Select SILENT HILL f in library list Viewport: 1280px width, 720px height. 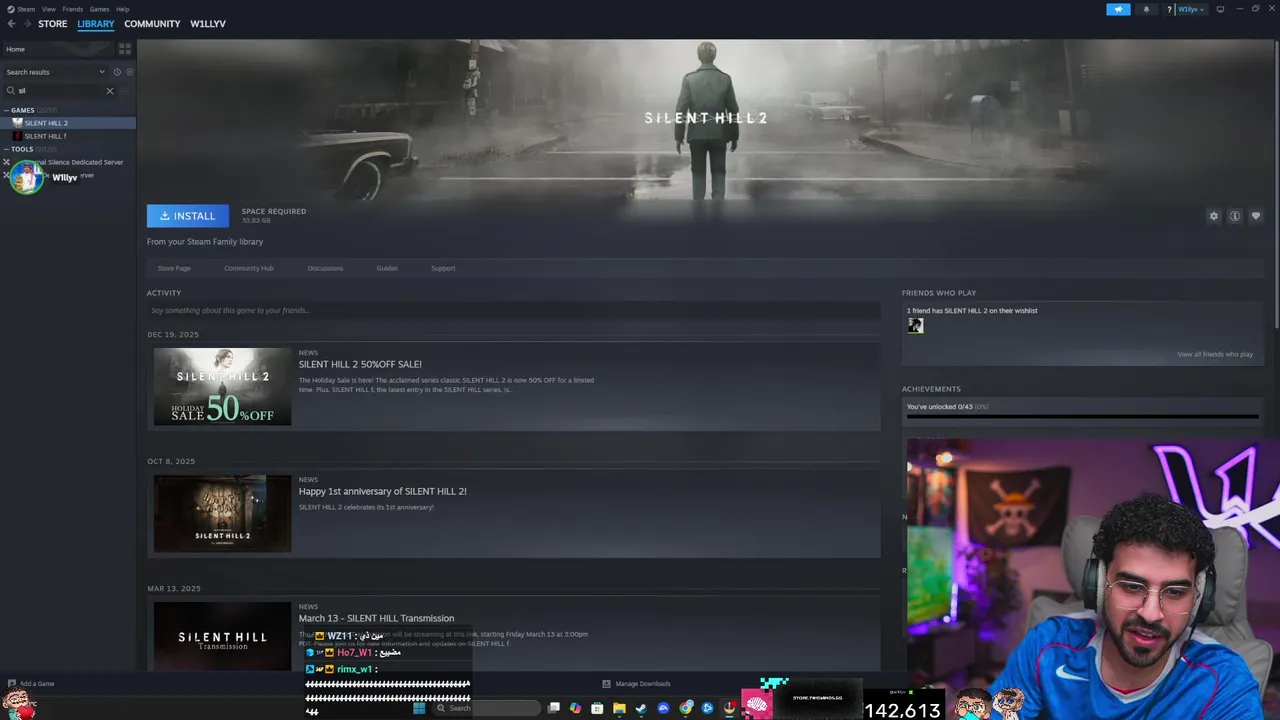coord(68,136)
